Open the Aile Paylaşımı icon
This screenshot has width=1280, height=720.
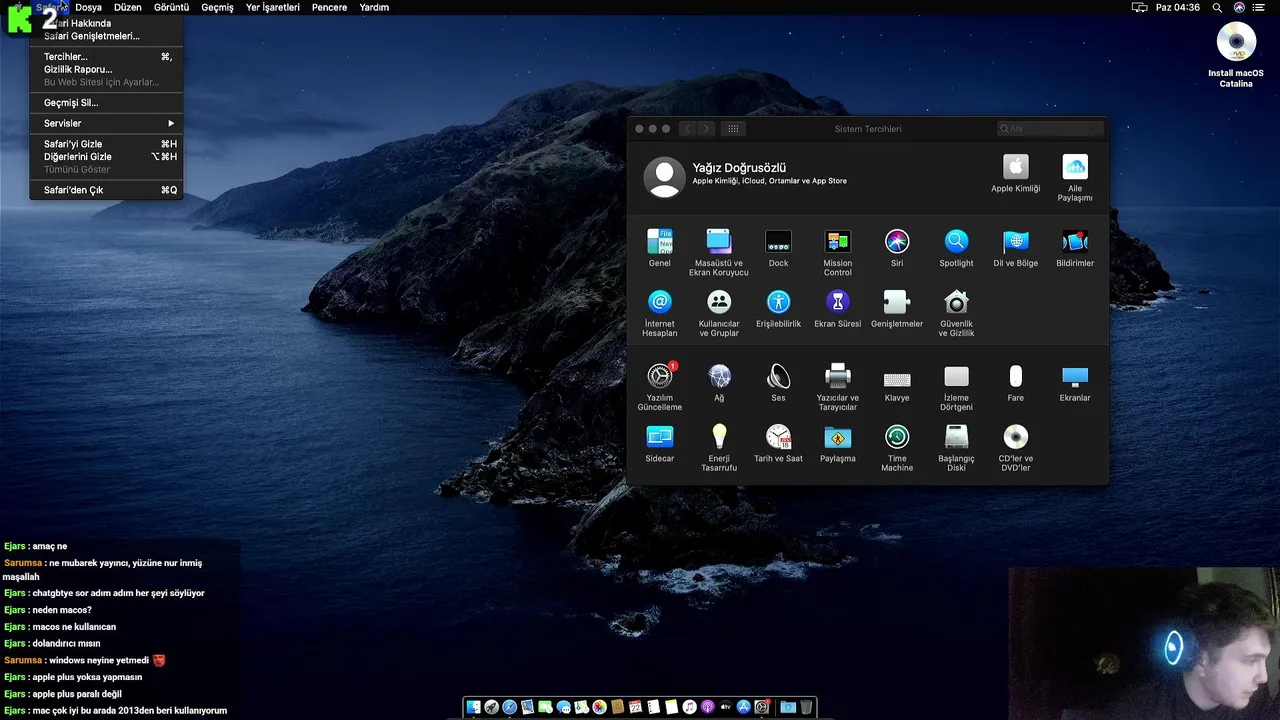(x=1075, y=177)
